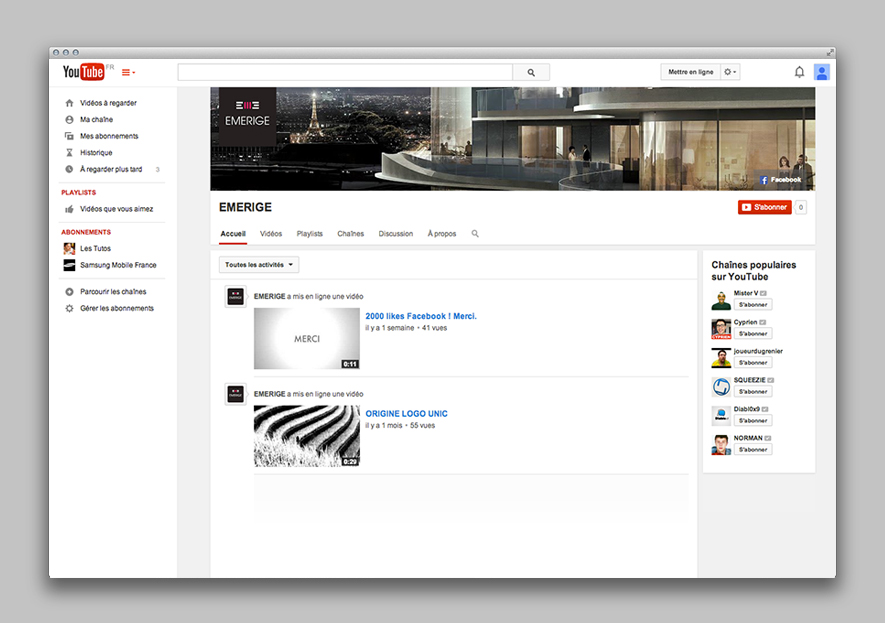Open Historique hourglass icon
The image size is (885, 623).
coord(69,152)
